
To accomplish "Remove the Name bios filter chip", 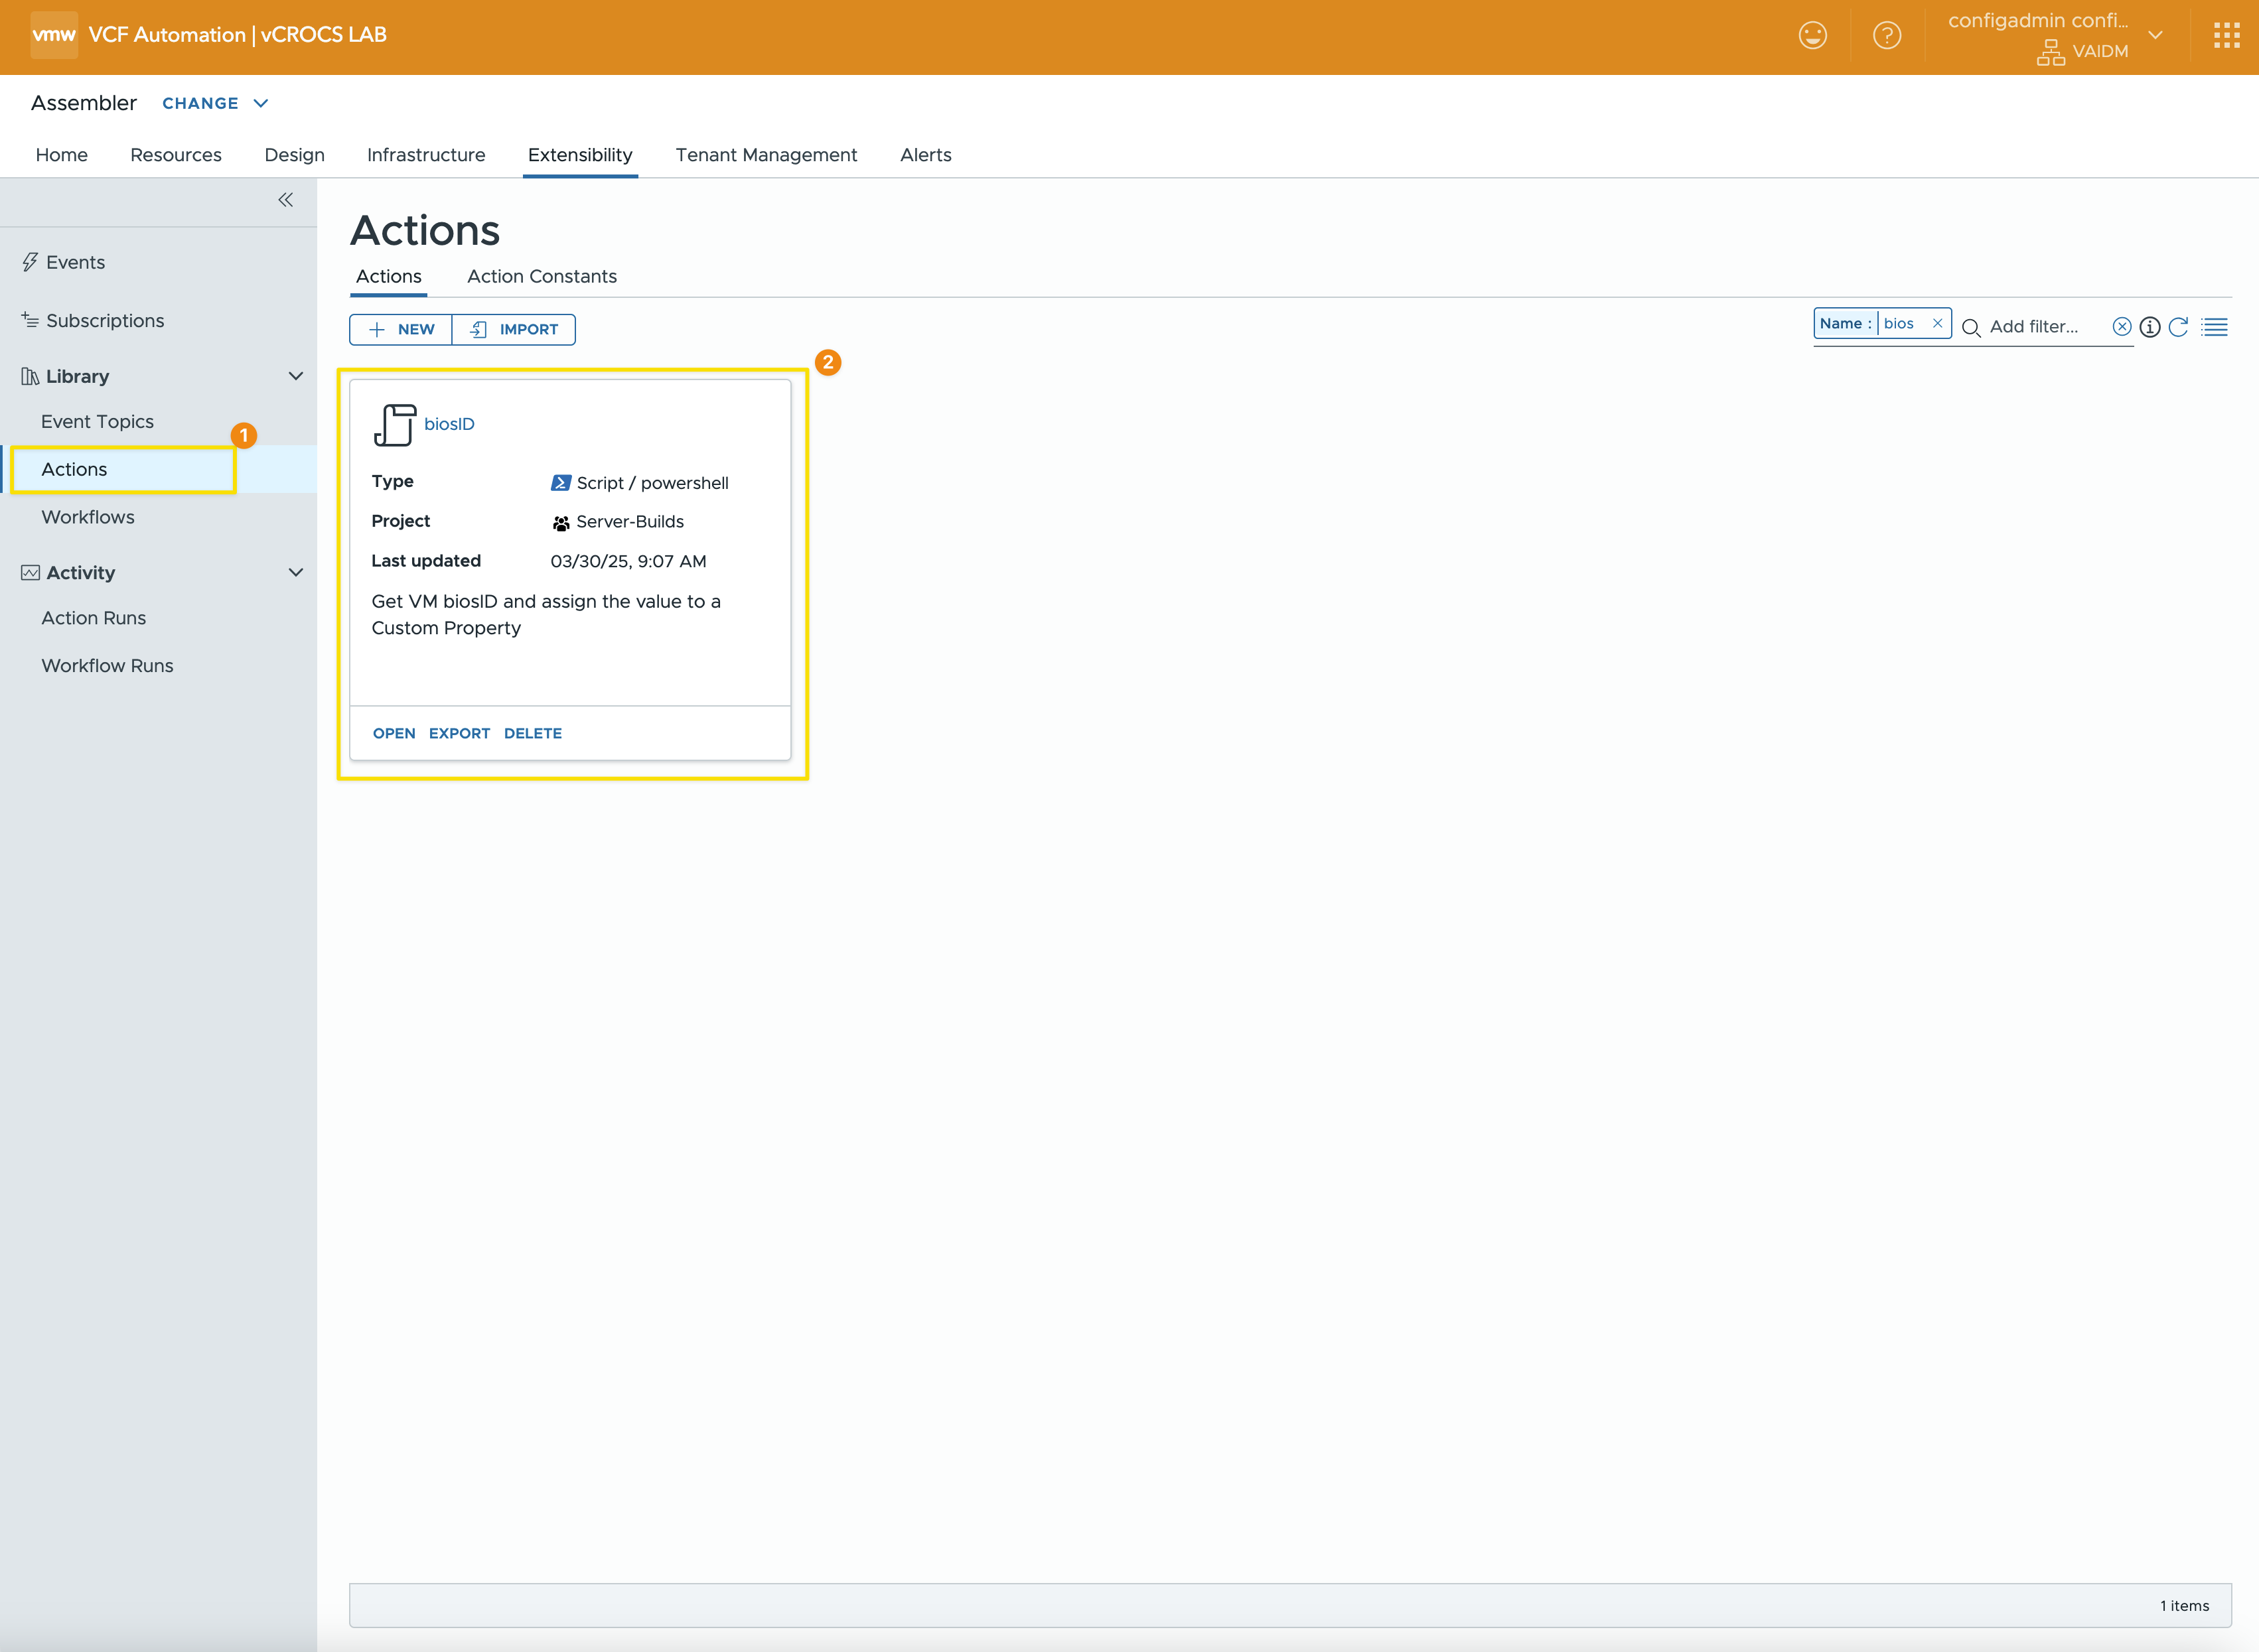I will tap(1937, 323).
